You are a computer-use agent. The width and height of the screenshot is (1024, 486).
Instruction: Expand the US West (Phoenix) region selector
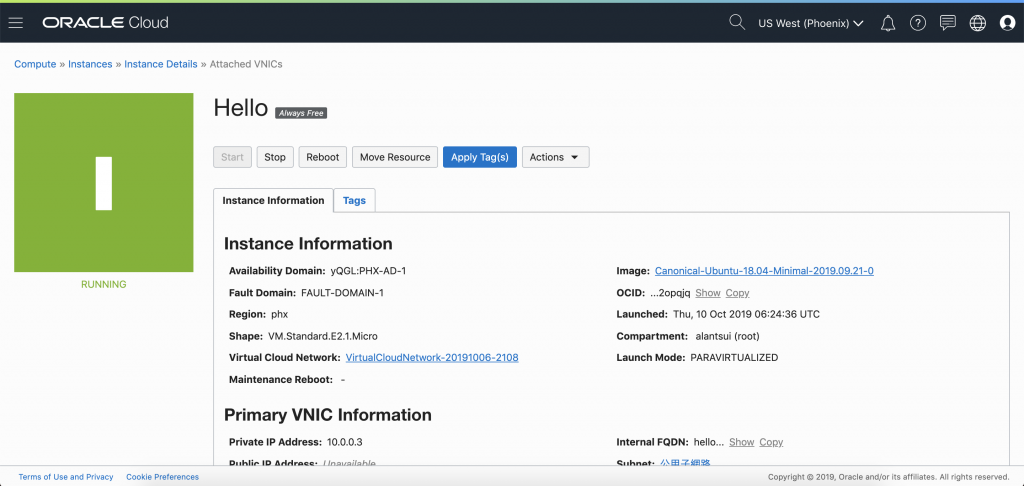(810, 24)
